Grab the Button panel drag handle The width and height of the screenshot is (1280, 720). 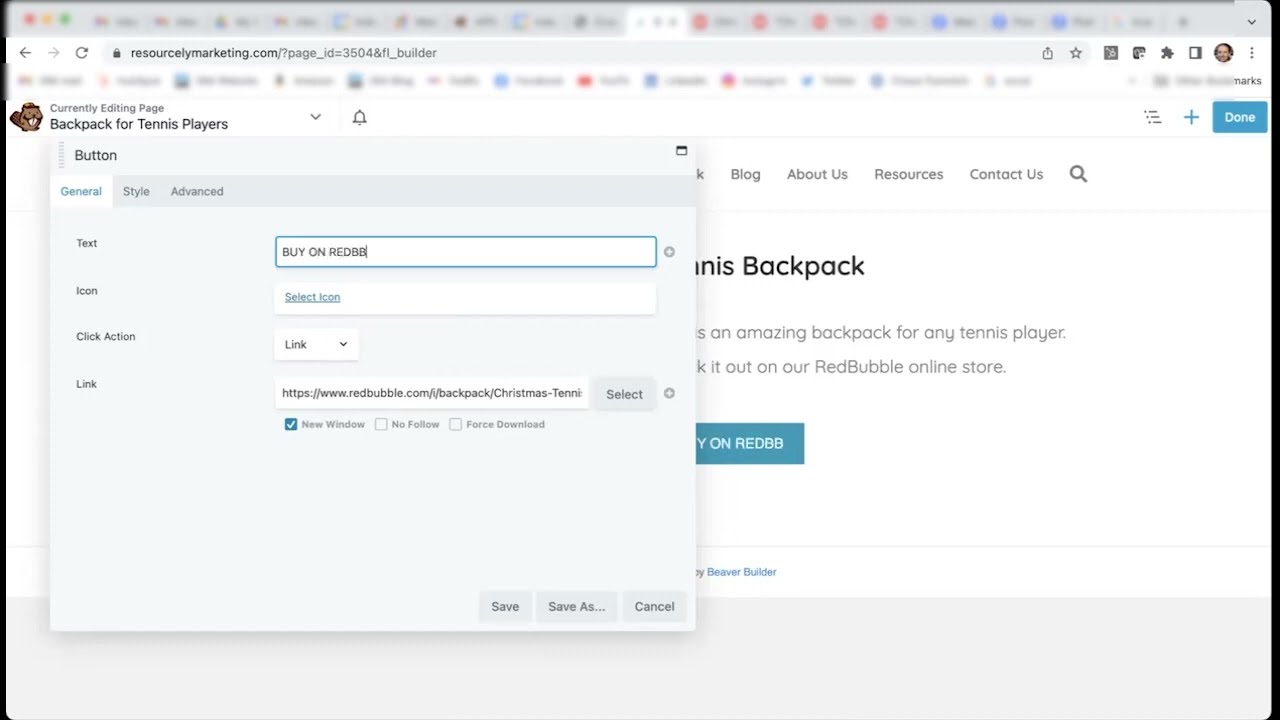click(x=62, y=155)
